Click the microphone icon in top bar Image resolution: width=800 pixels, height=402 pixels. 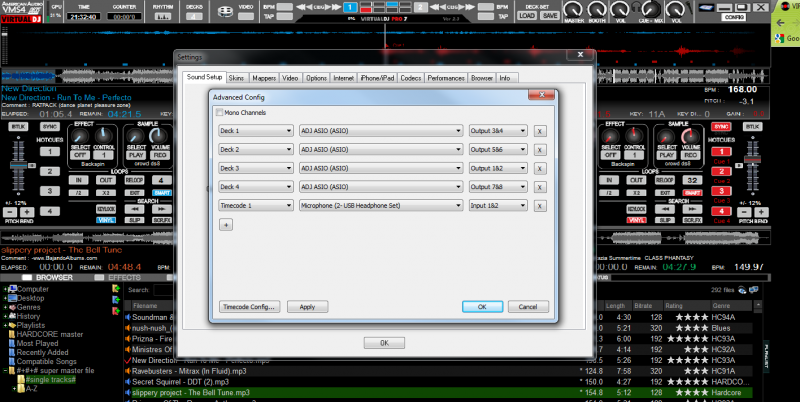[x=688, y=8]
